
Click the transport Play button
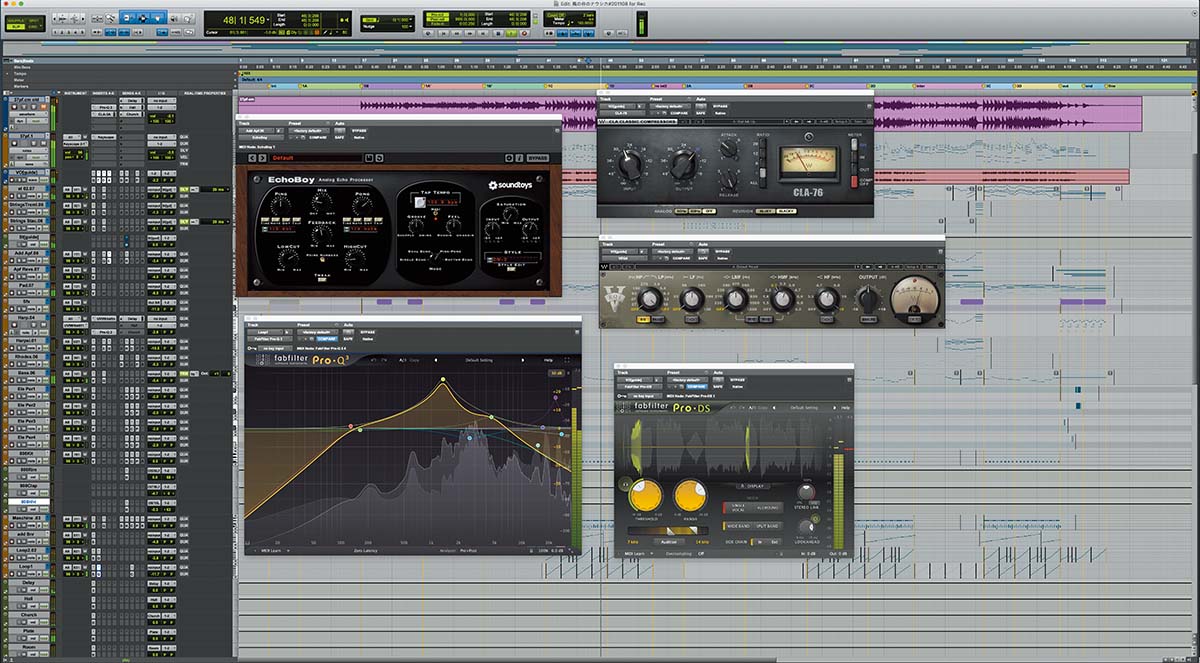click(511, 33)
